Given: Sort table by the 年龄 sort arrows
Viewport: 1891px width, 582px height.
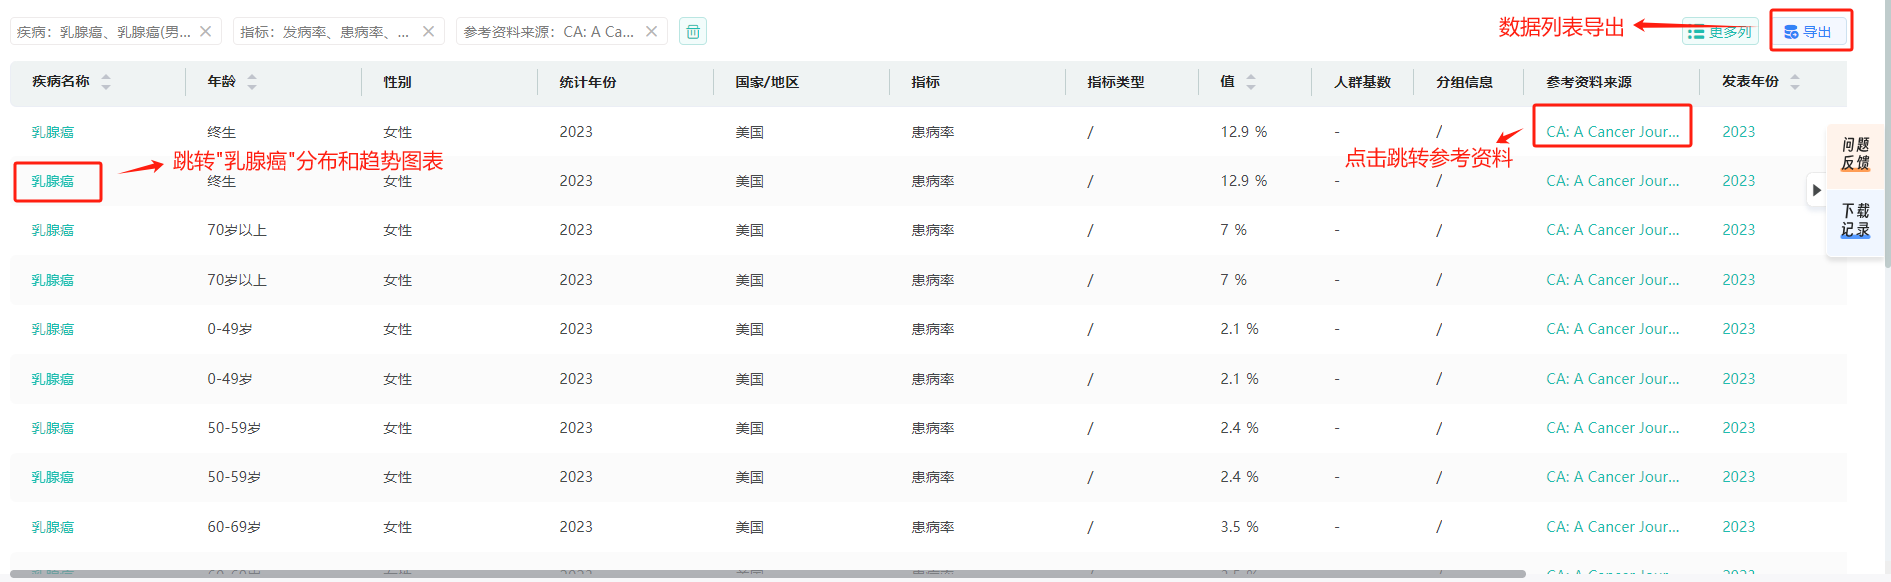Looking at the screenshot, I should coord(252,82).
